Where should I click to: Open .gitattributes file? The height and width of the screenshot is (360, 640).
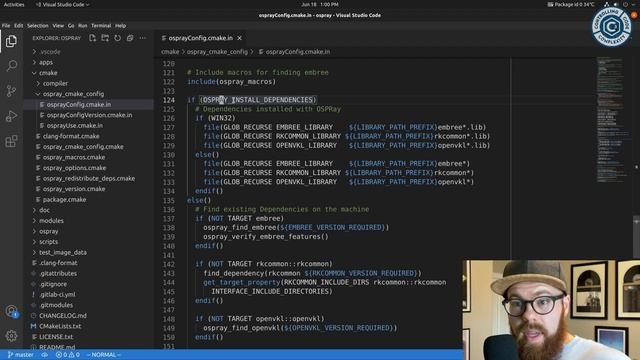coord(89,273)
